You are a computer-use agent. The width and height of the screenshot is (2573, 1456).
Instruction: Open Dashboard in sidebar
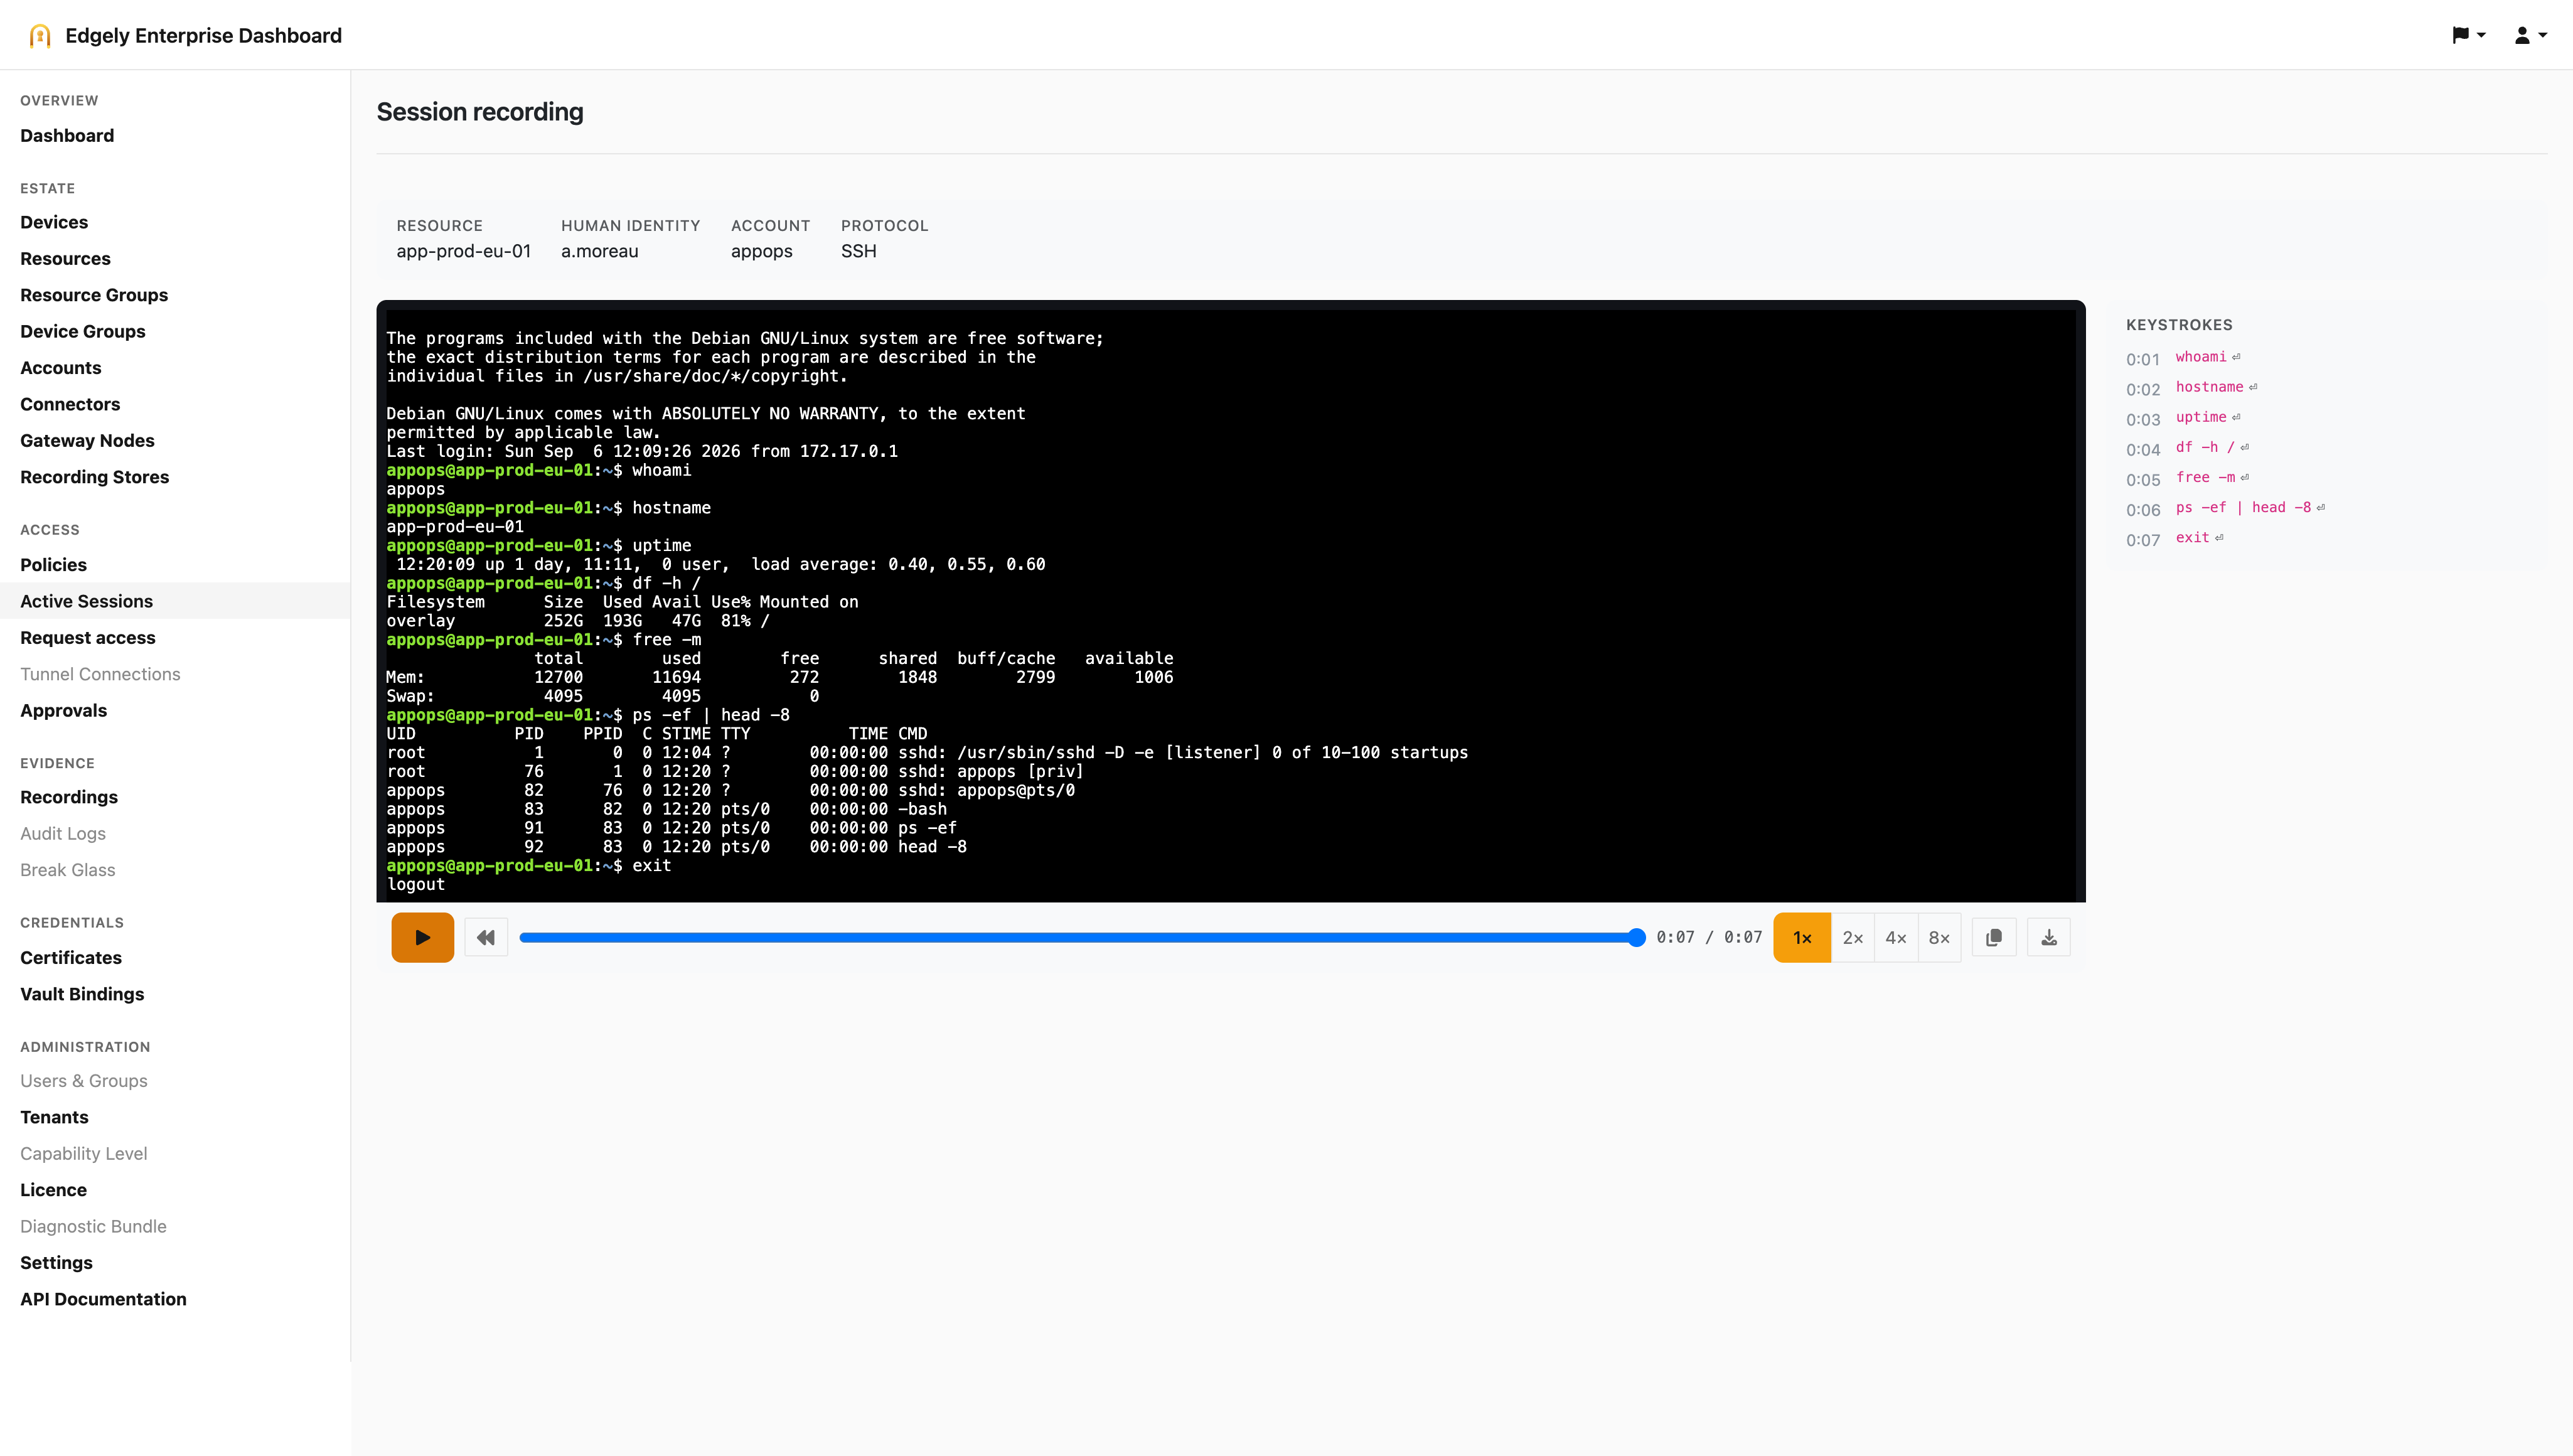tap(67, 135)
